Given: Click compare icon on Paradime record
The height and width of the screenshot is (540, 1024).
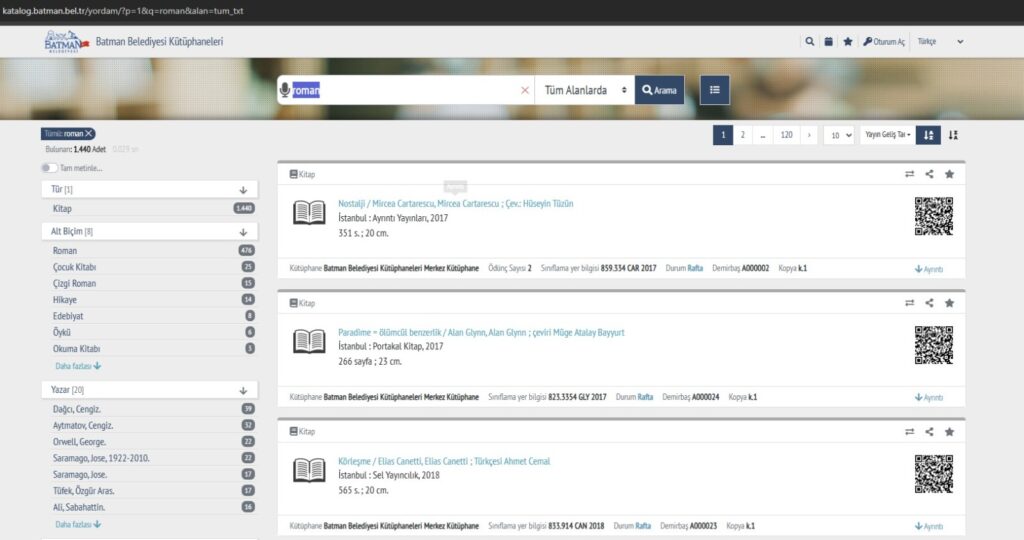Looking at the screenshot, I should pos(909,302).
